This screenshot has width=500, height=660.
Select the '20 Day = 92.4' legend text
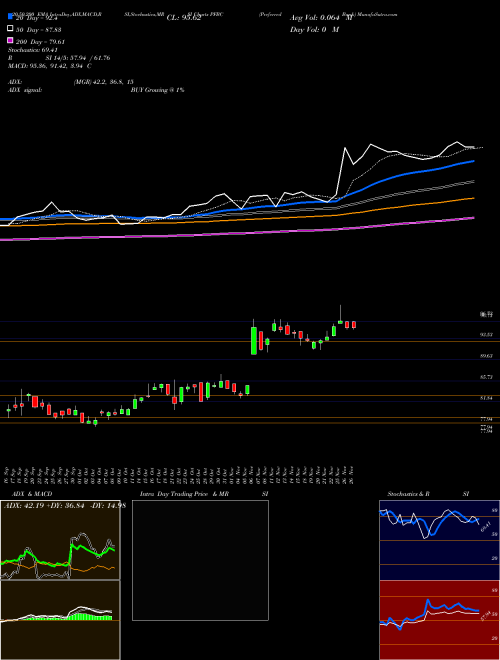36,18
